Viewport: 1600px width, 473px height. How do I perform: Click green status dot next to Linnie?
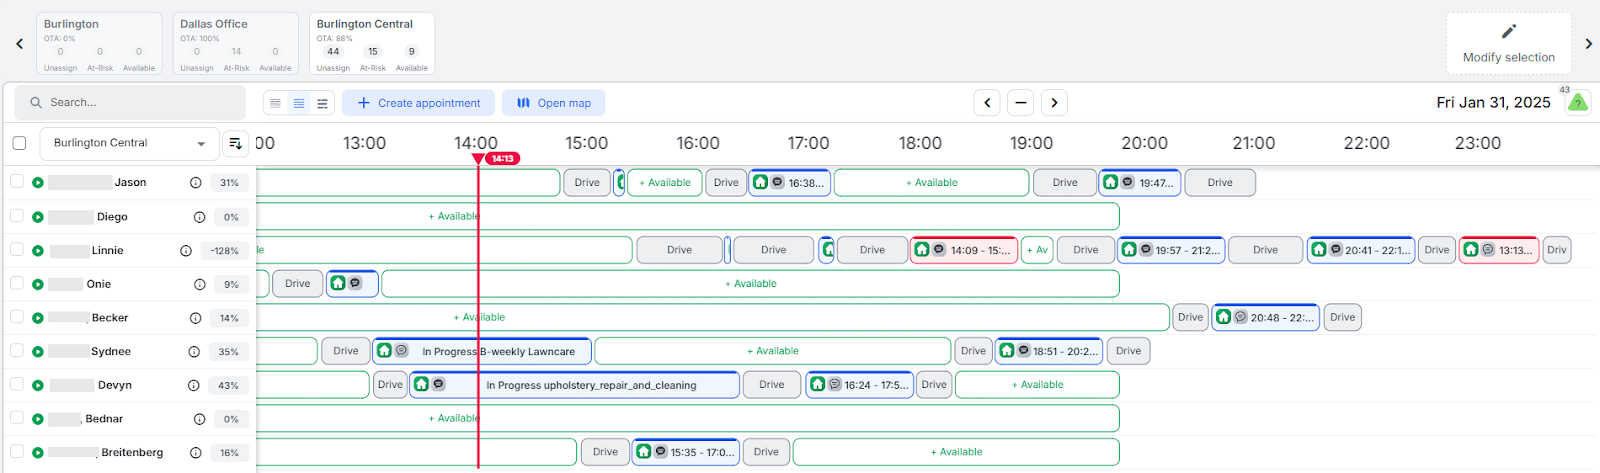[x=38, y=251]
